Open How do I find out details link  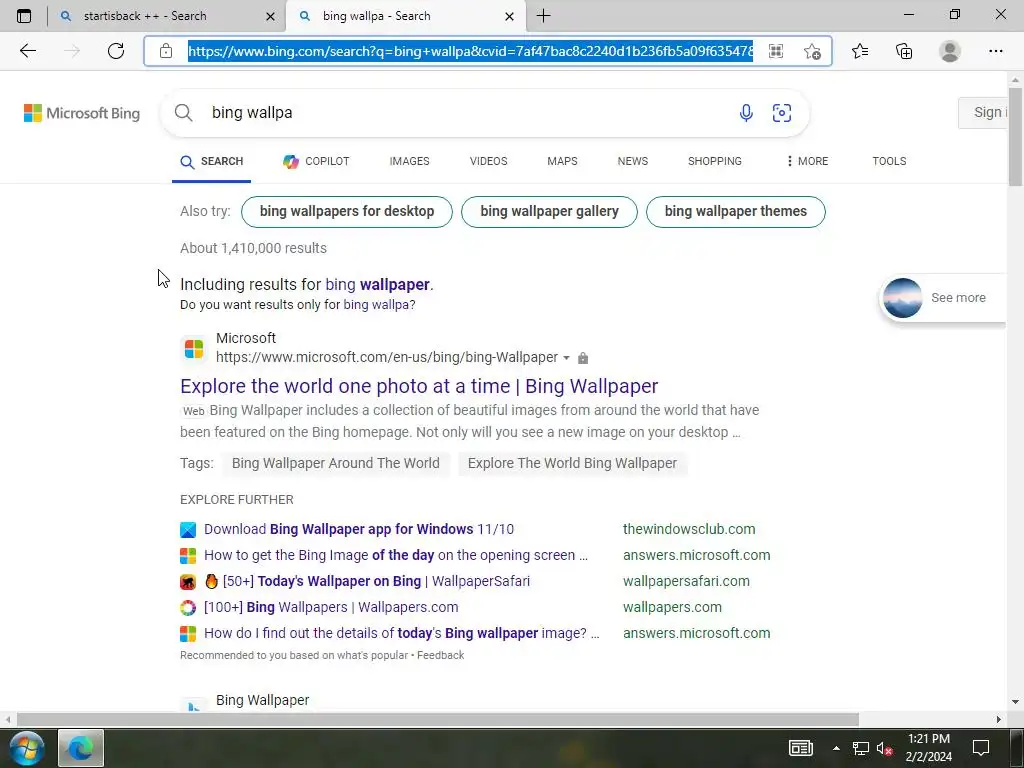click(402, 633)
